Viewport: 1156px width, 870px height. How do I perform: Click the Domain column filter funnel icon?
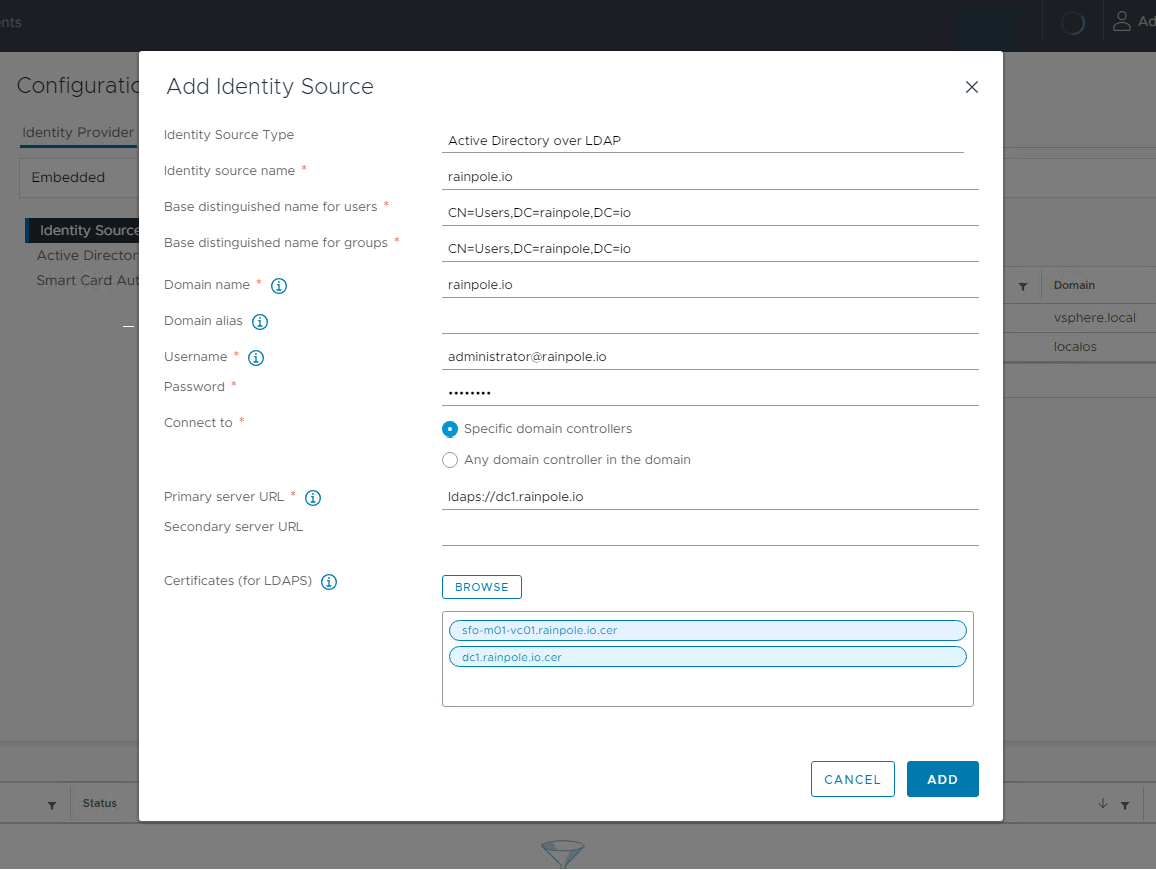[x=1021, y=286]
